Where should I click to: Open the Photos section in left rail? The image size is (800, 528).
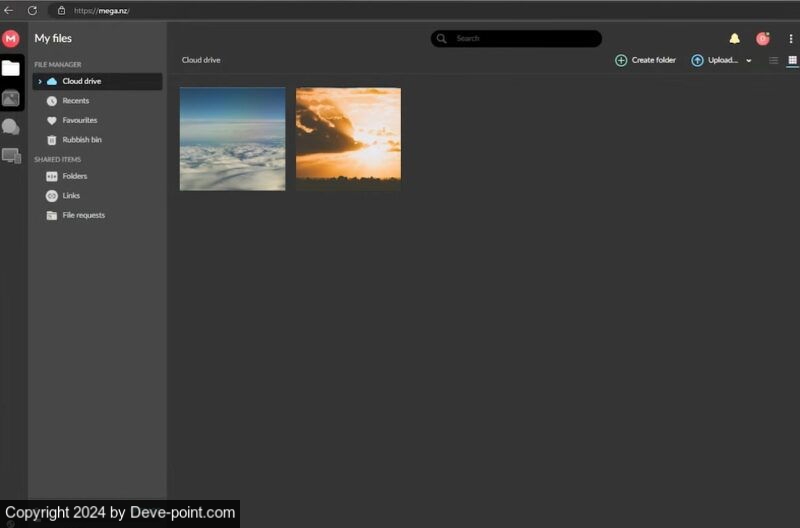[x=11, y=98]
